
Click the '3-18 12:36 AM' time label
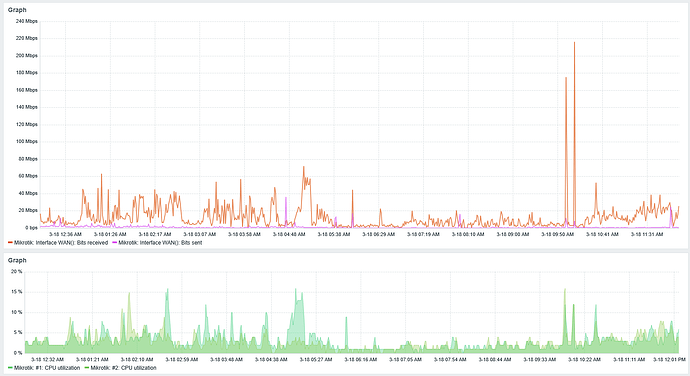pos(65,234)
